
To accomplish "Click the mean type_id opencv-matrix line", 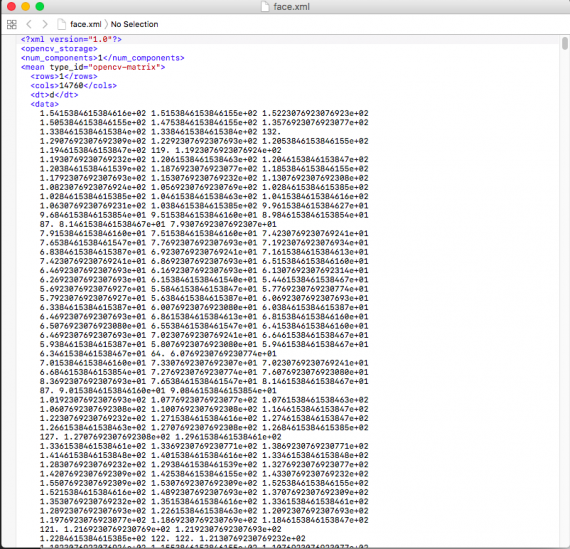I will coord(93,67).
